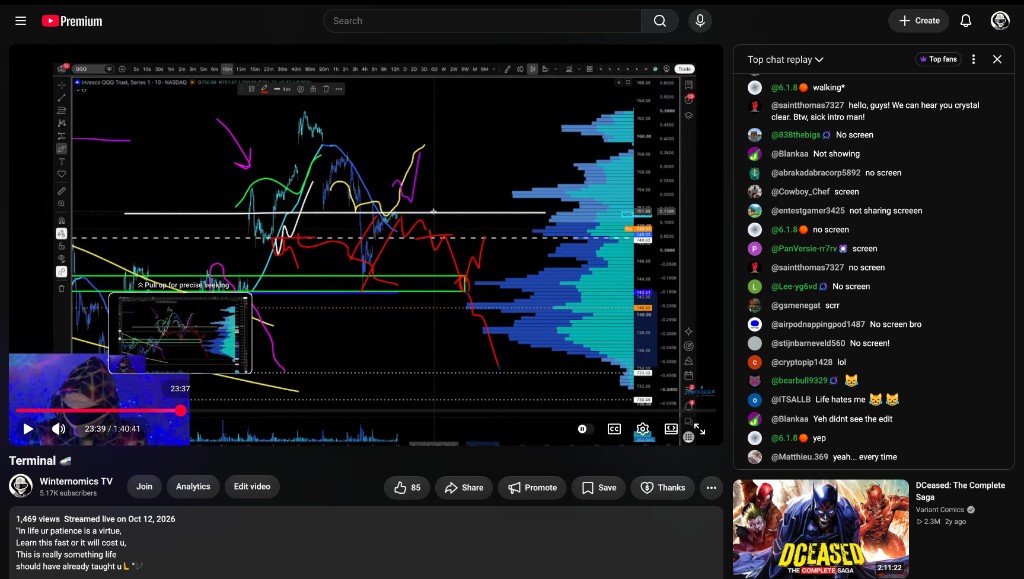The image size is (1024, 579).
Task: Click the walking* chat message
Action: click(x=874, y=87)
